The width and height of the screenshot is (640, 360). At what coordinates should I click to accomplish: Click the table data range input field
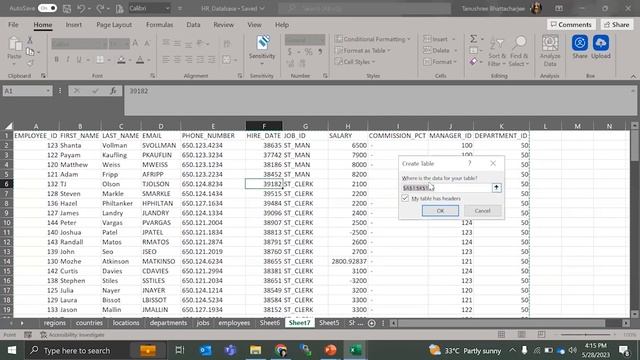point(446,188)
